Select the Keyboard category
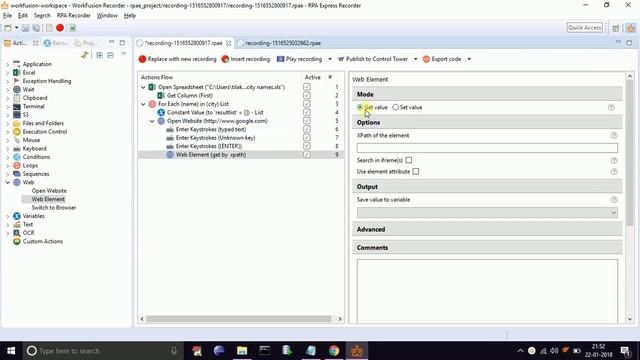This screenshot has width=640, height=360. 34,149
